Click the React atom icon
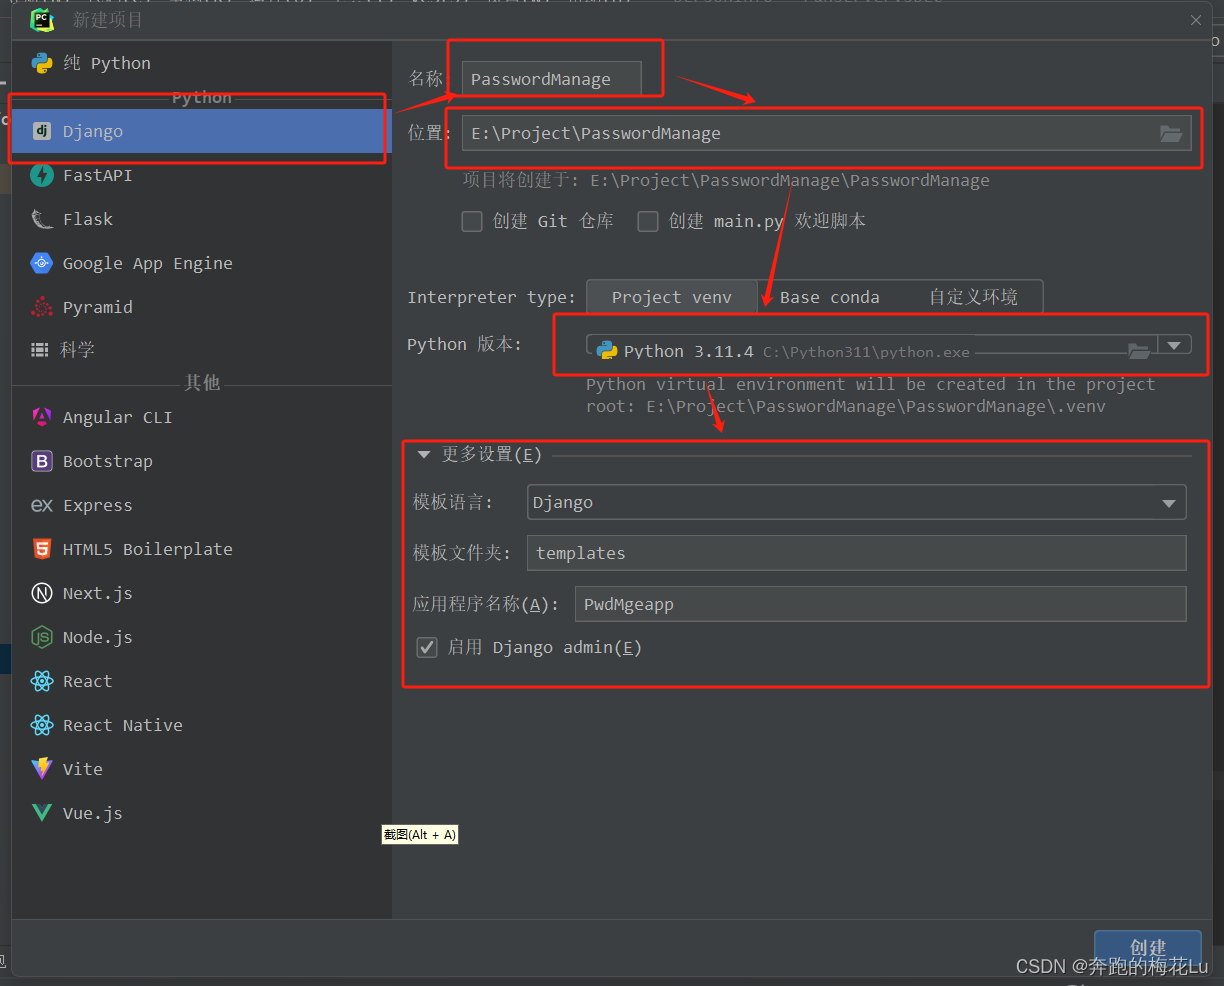Viewport: 1224px width, 986px height. point(42,681)
